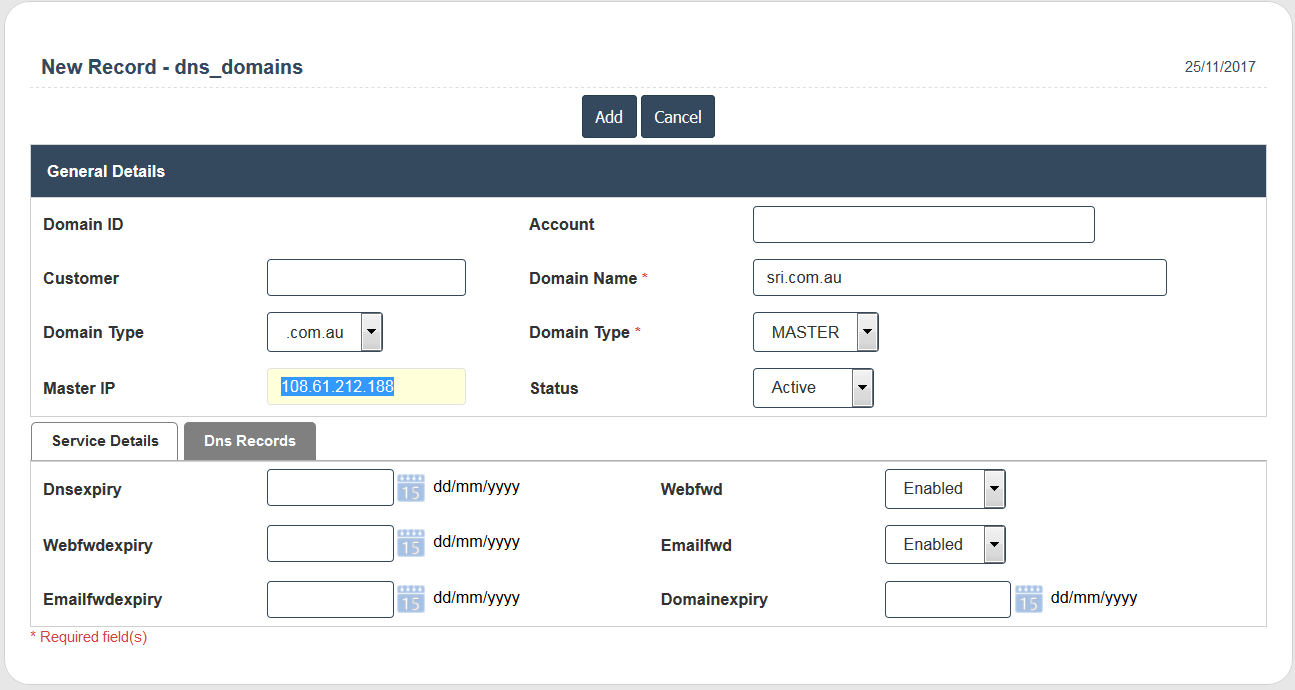The image size is (1295, 690).
Task: Click the Domainexpiry date input box
Action: 948,600
